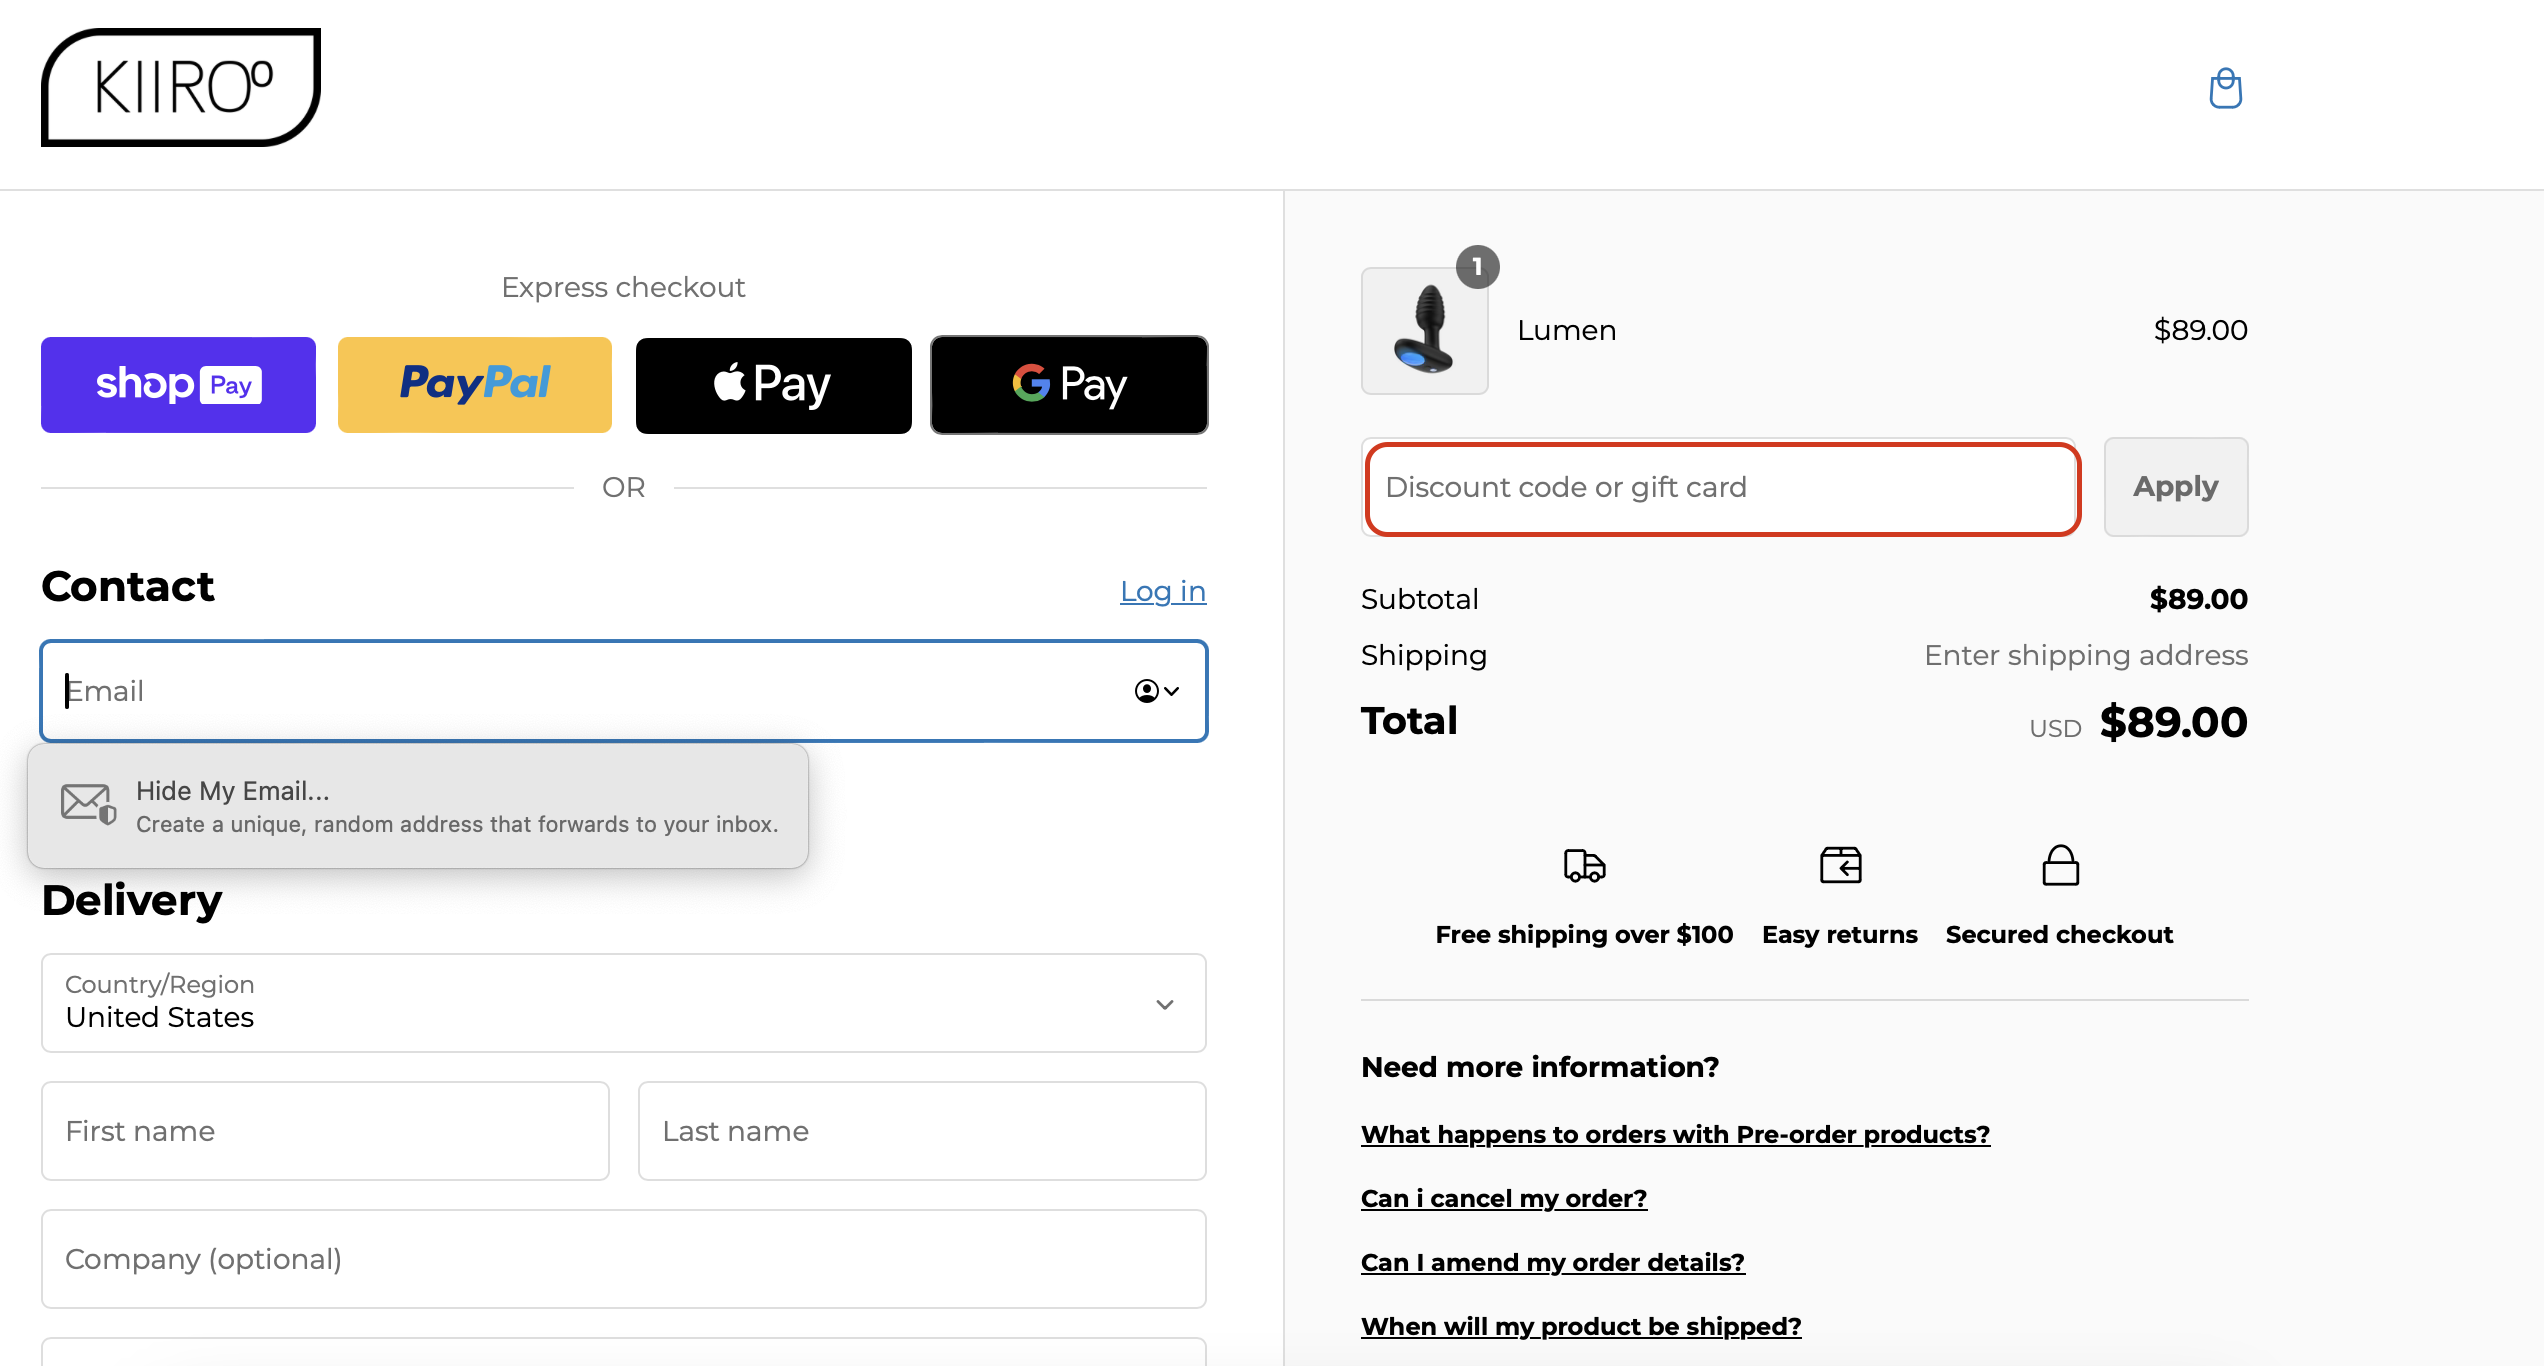The width and height of the screenshot is (2544, 1366).
Task: Click the Log in link
Action: [1162, 591]
